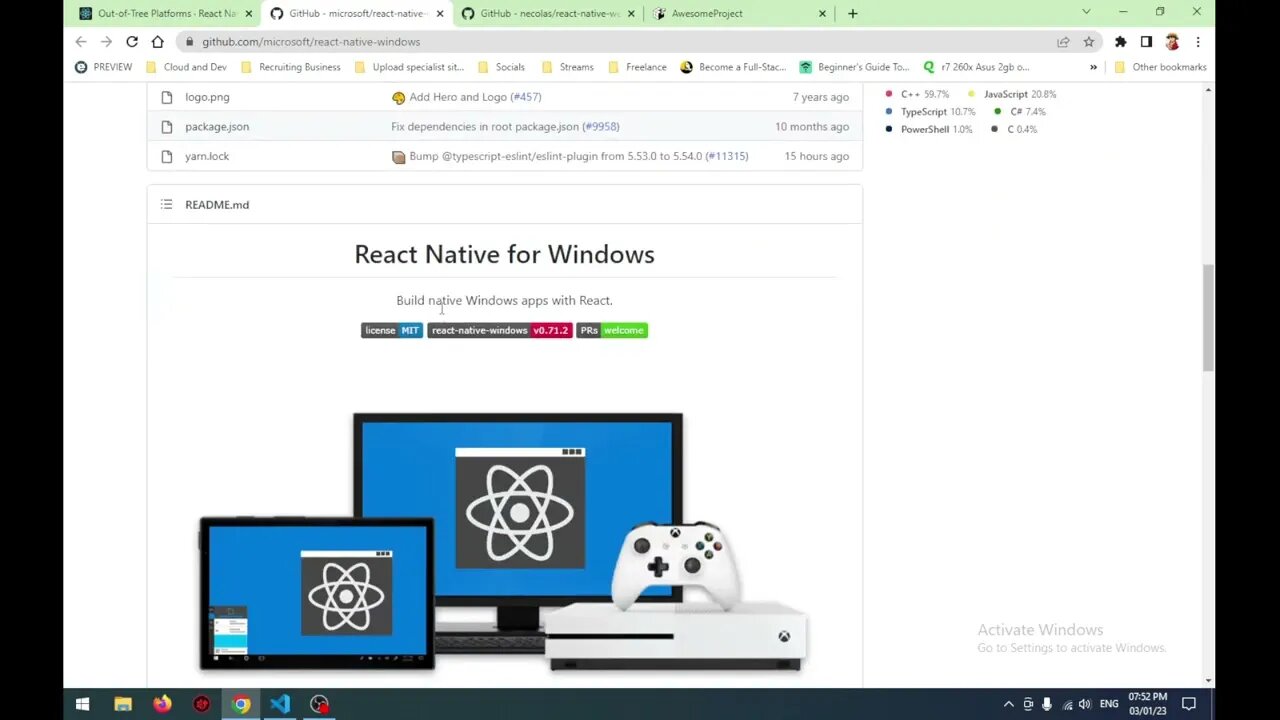The width and height of the screenshot is (1280, 720).
Task: Click the taskbar volume speaker icon
Action: [x=1085, y=704]
